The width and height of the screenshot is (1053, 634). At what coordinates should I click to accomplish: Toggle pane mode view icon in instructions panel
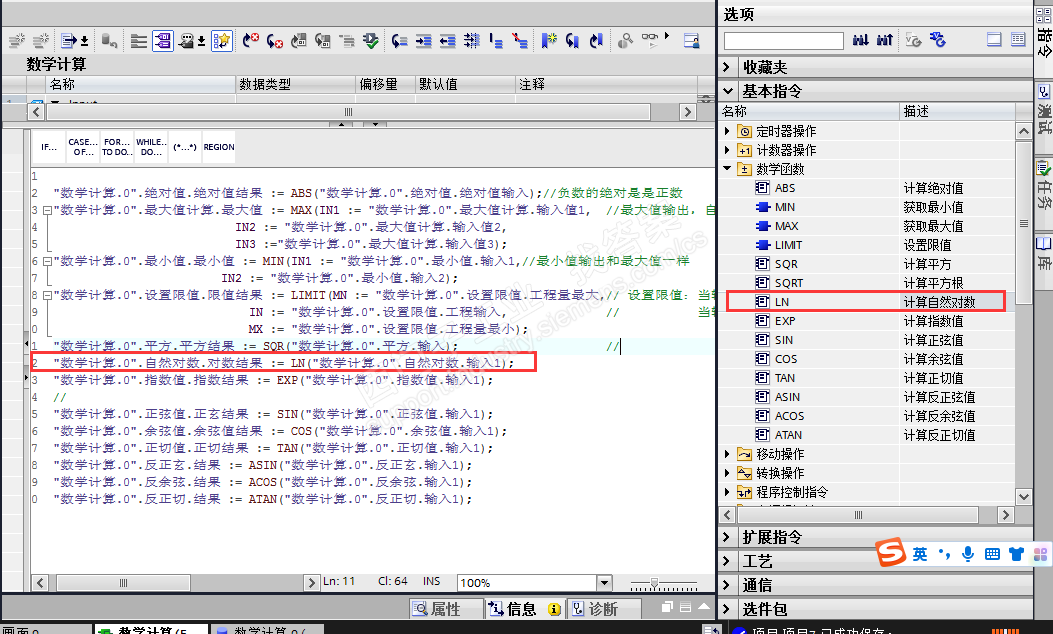pos(995,40)
